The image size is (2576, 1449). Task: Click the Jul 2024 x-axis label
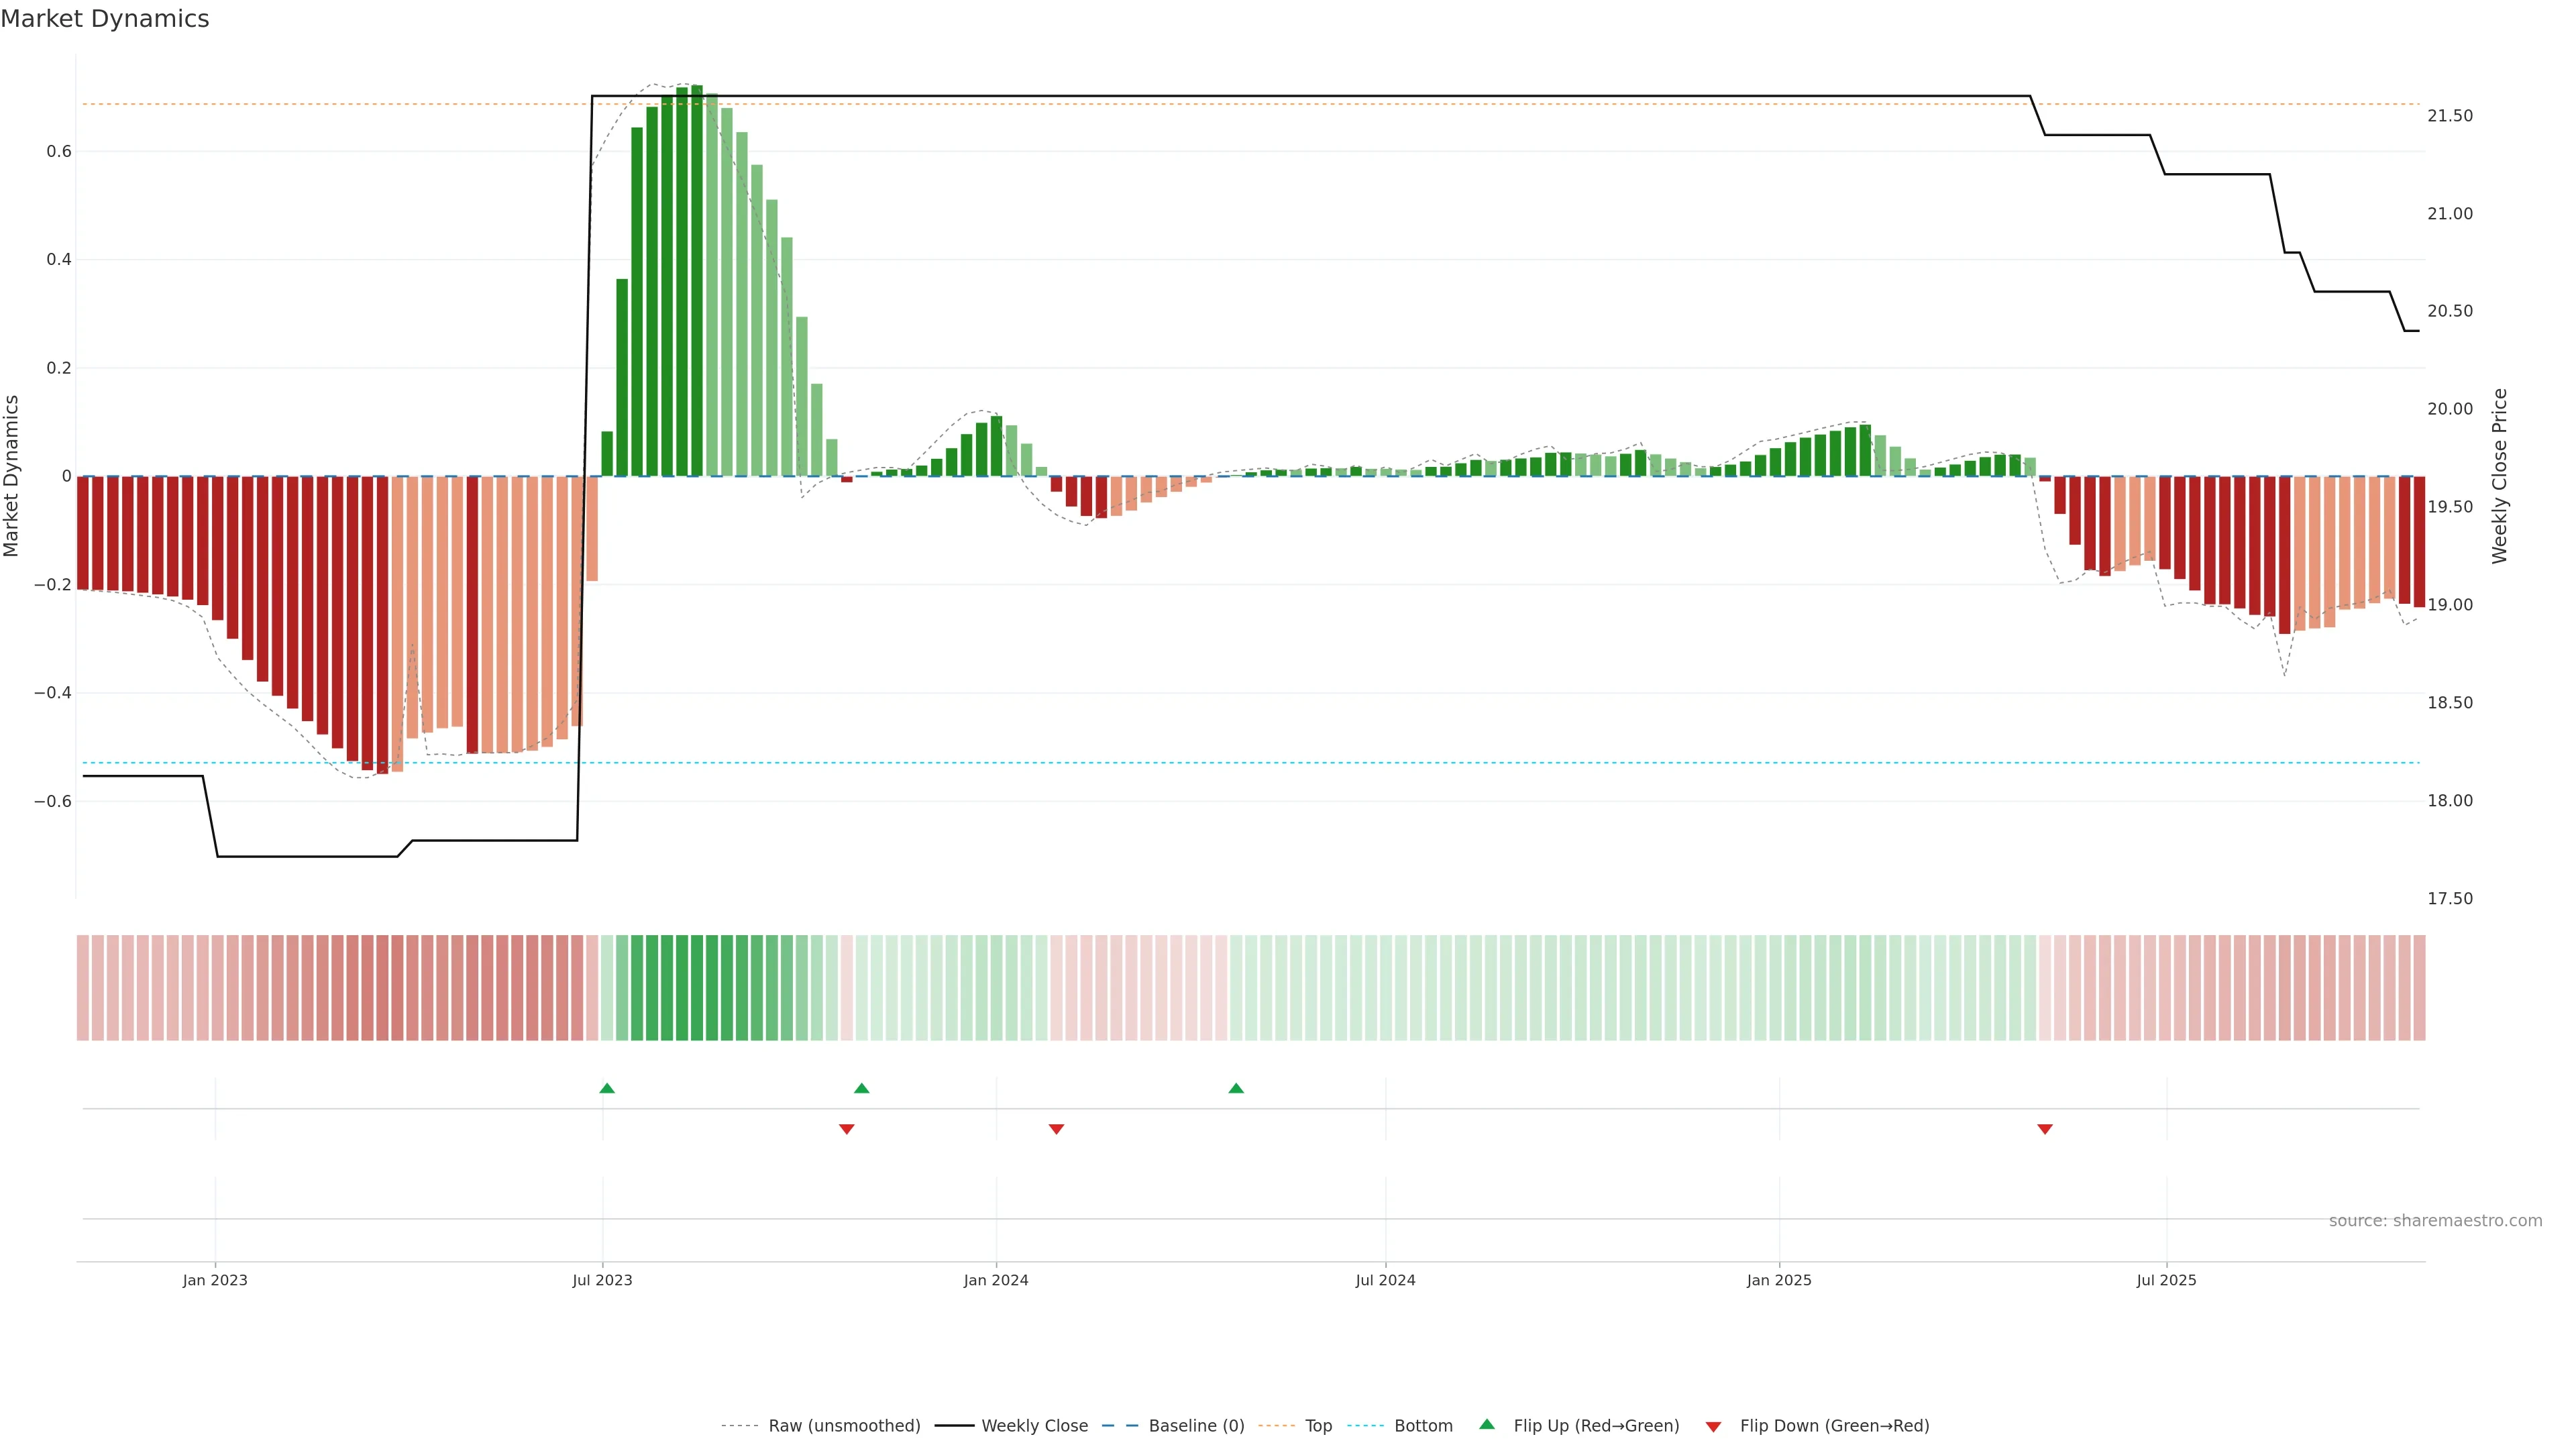[x=1385, y=1280]
